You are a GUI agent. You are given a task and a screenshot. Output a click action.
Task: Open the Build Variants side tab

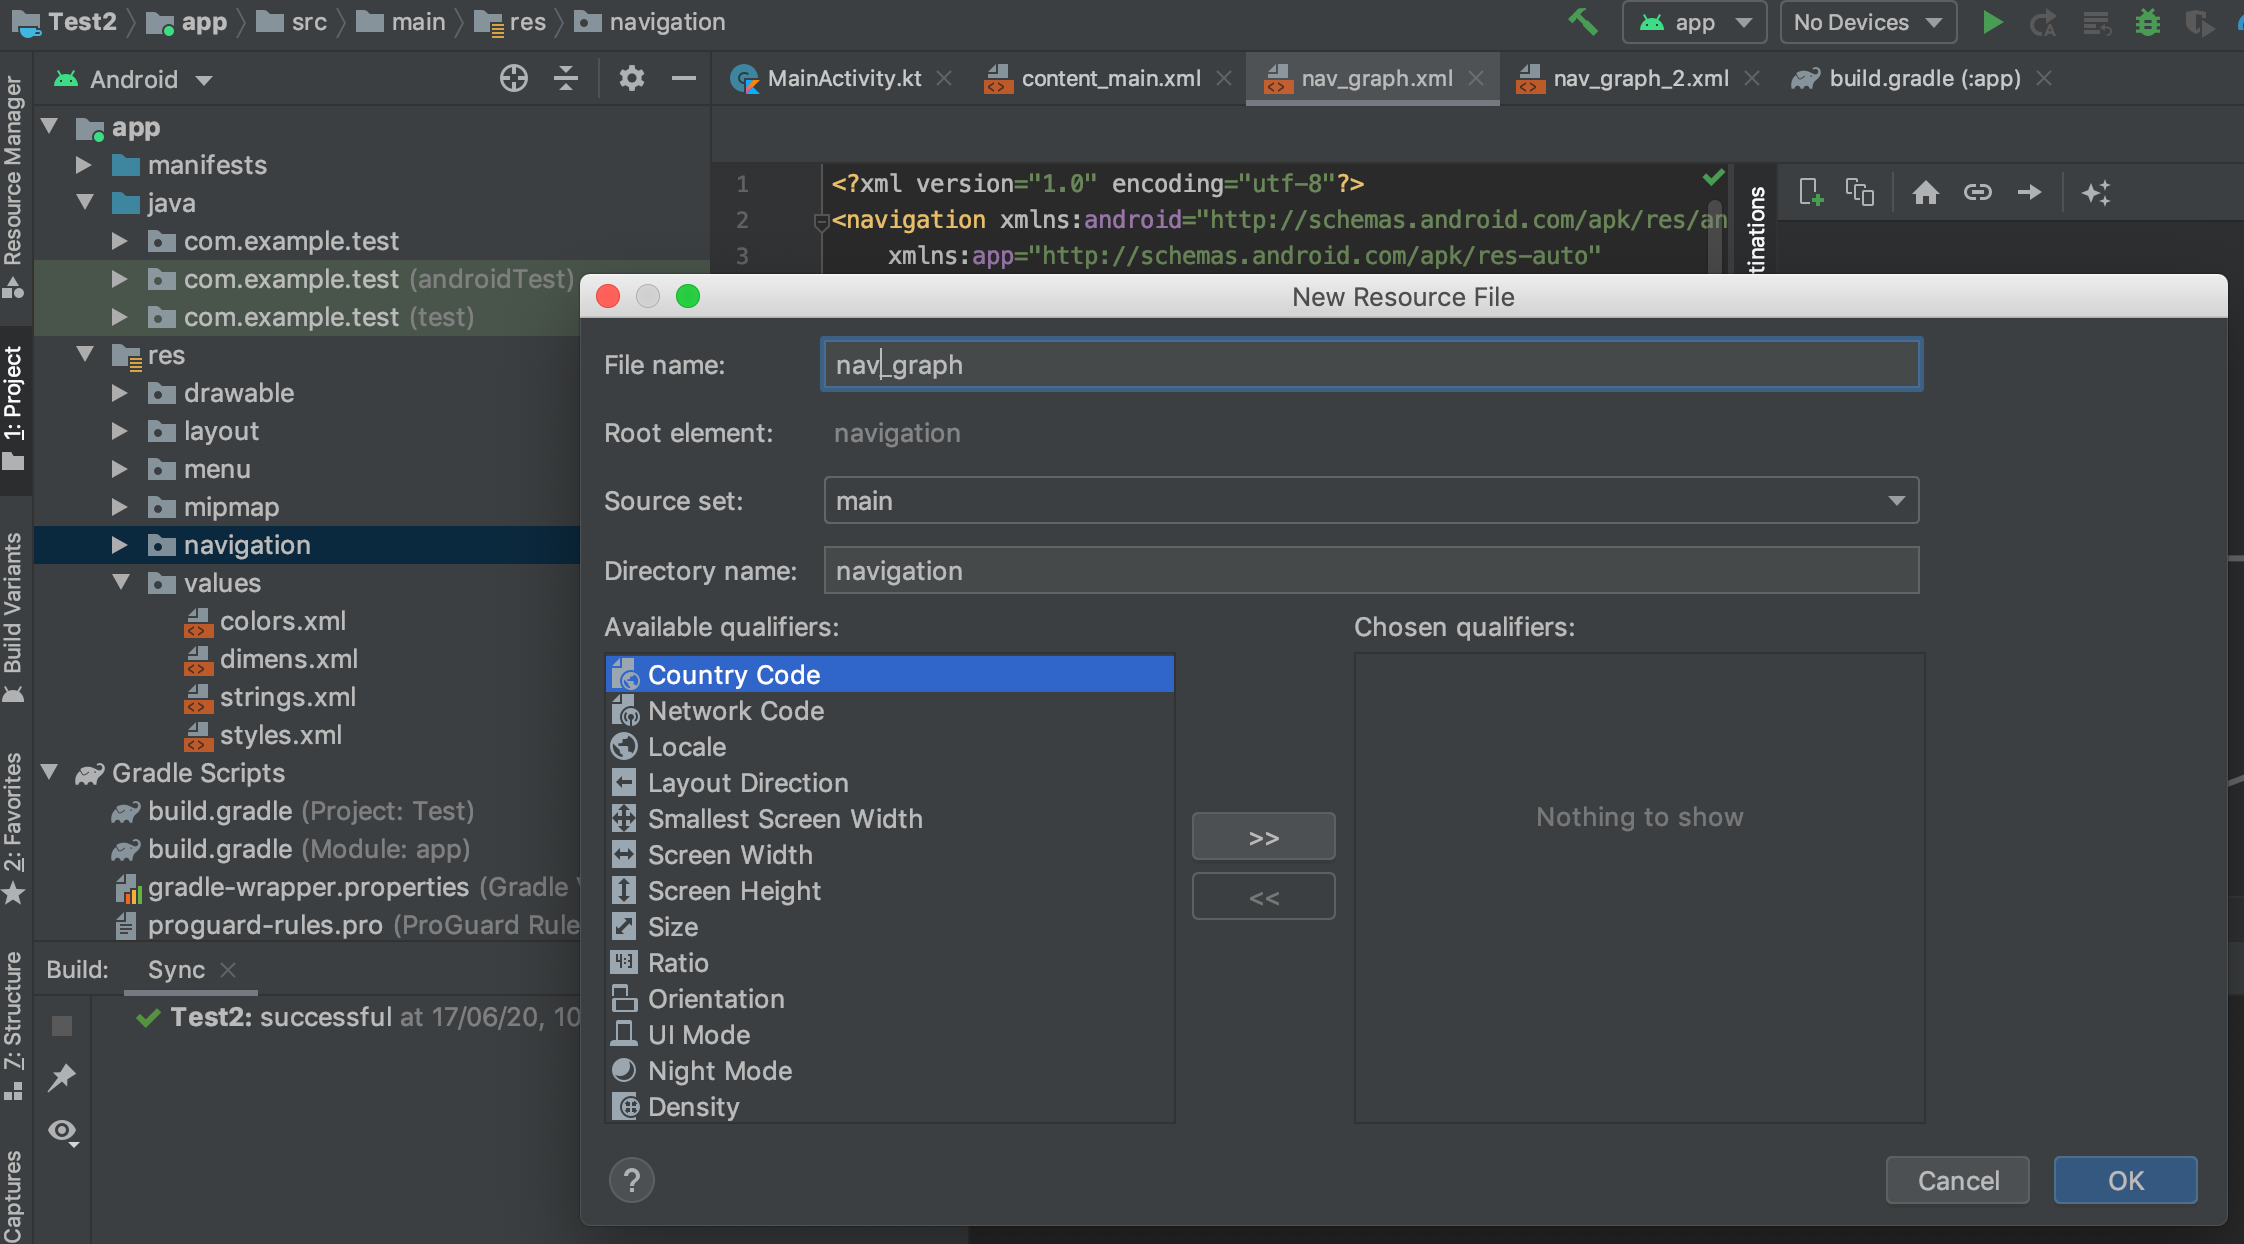click(x=13, y=618)
